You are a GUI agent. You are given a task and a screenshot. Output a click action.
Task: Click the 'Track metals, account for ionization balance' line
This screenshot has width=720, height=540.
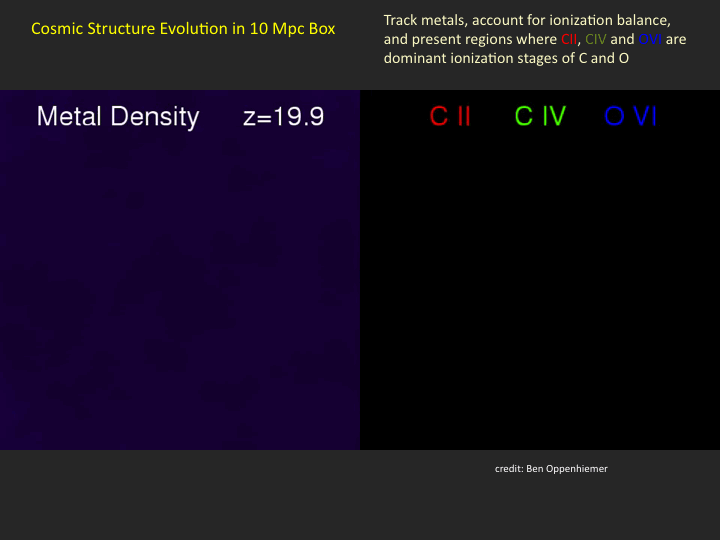[527, 21]
